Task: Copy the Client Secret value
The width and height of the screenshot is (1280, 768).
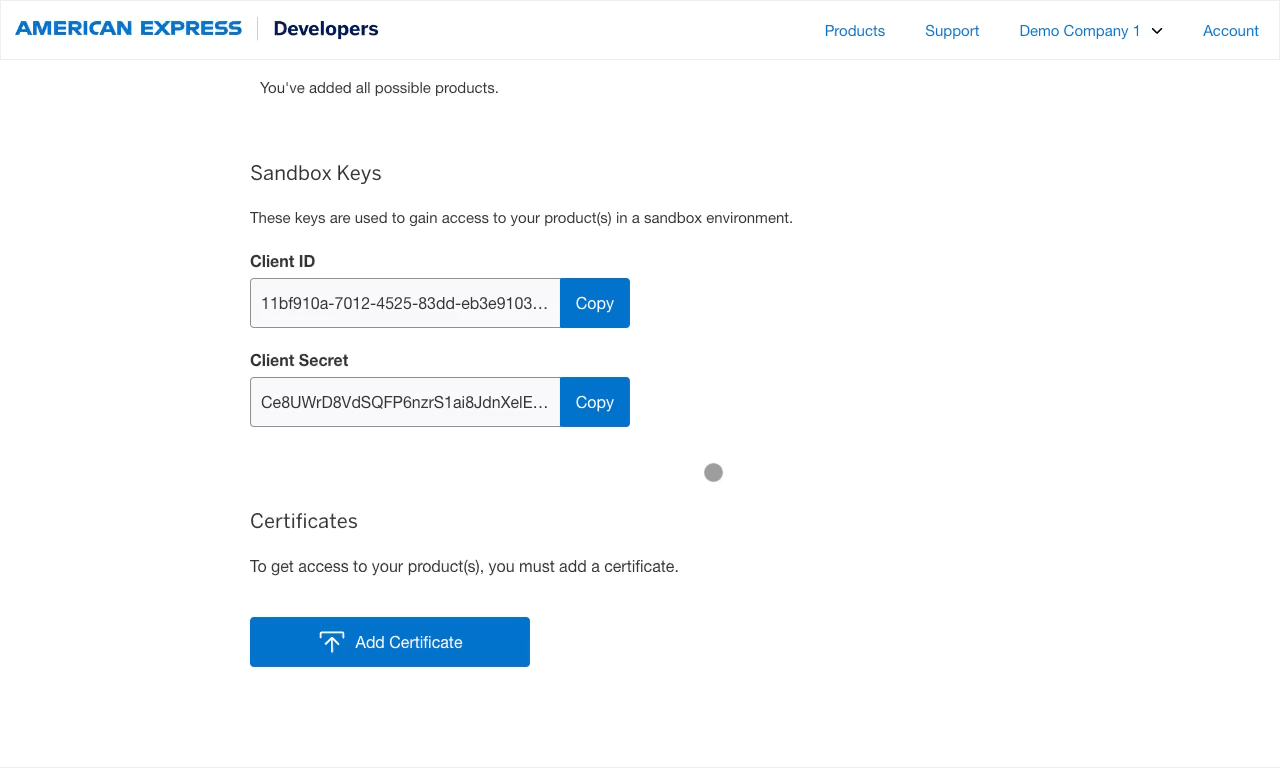Action: pos(594,402)
